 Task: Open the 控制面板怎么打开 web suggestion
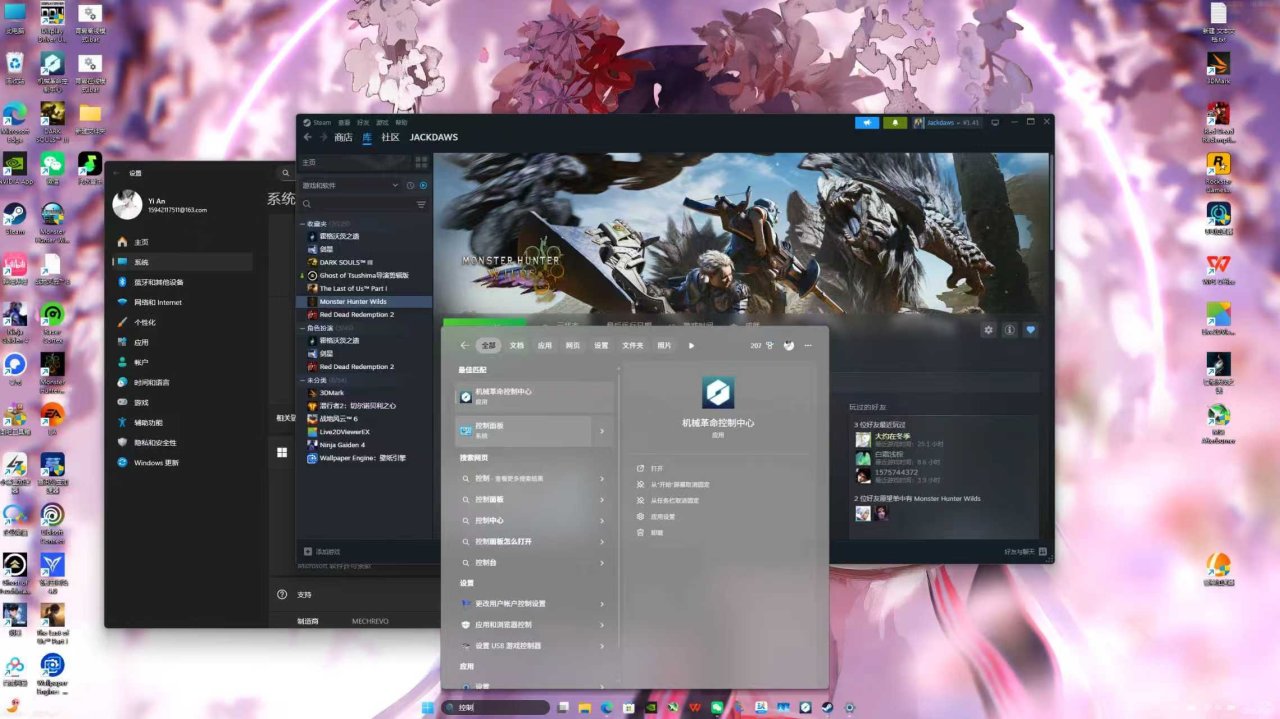(x=534, y=542)
